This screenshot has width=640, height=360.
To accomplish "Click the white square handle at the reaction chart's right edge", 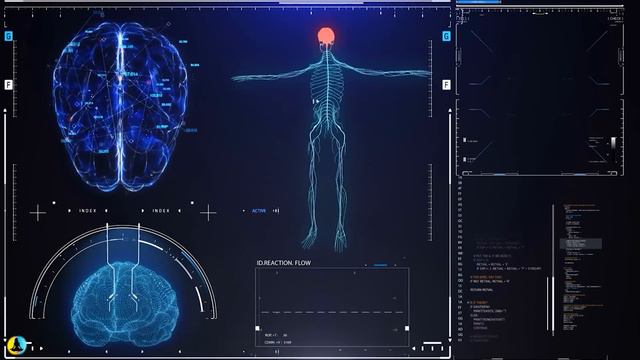I will [x=407, y=328].
